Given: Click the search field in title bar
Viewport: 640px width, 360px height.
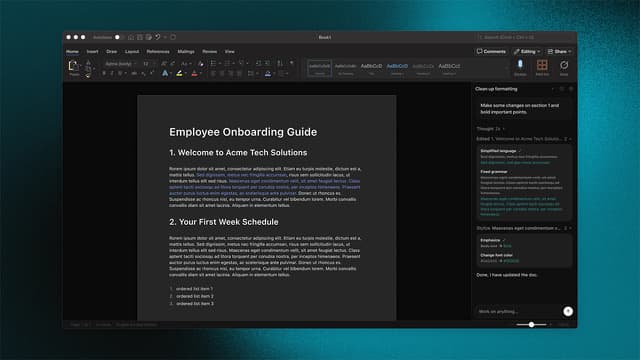Looking at the screenshot, I should coord(525,37).
